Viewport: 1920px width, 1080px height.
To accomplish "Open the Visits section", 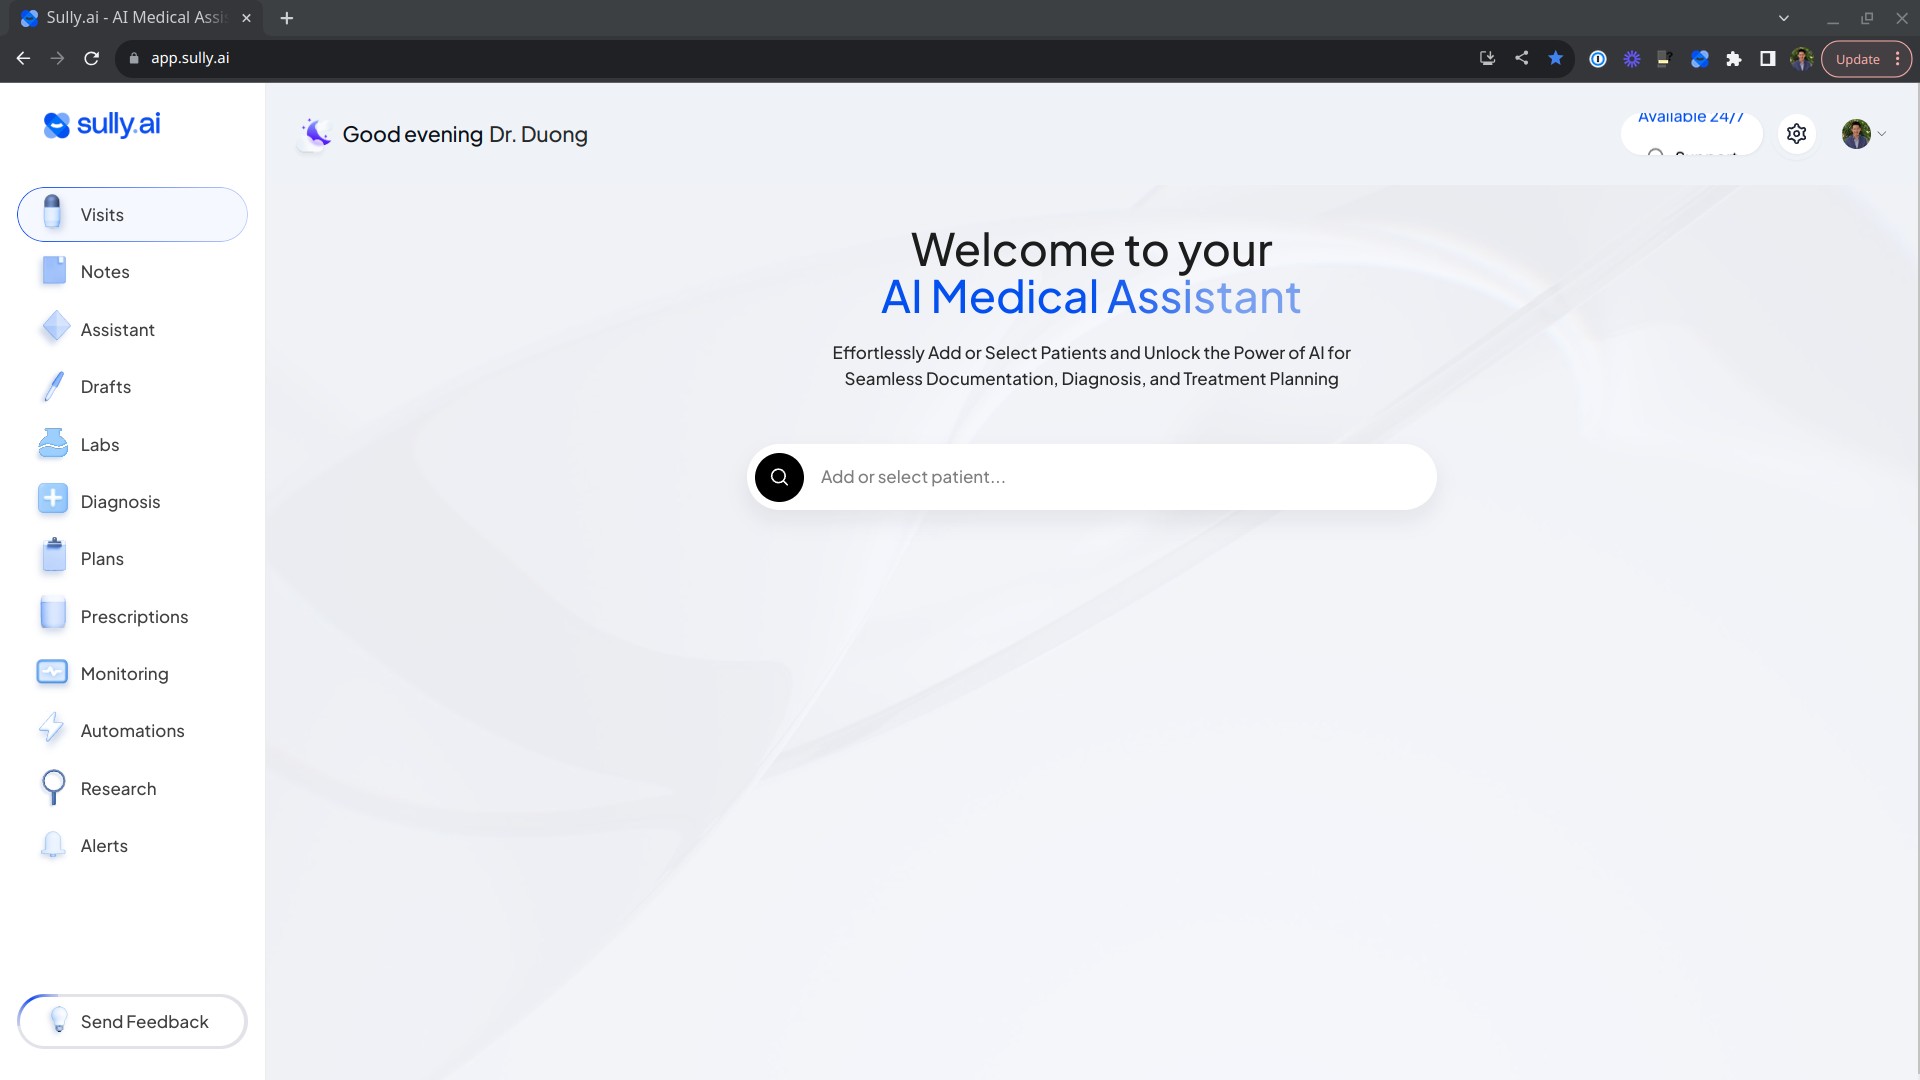I will (x=132, y=215).
